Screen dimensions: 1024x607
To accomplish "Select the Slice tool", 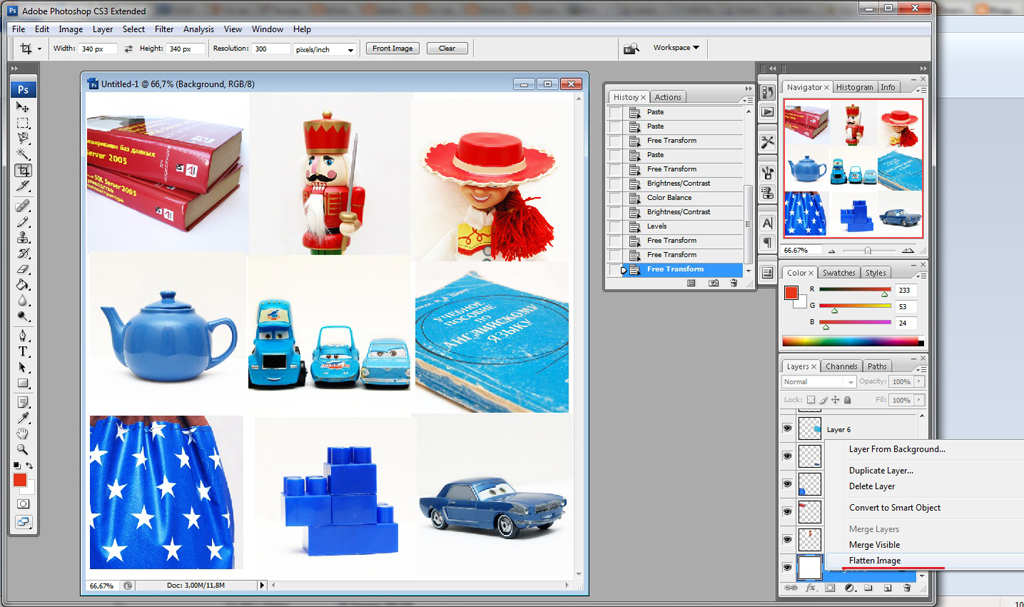I will [23, 186].
